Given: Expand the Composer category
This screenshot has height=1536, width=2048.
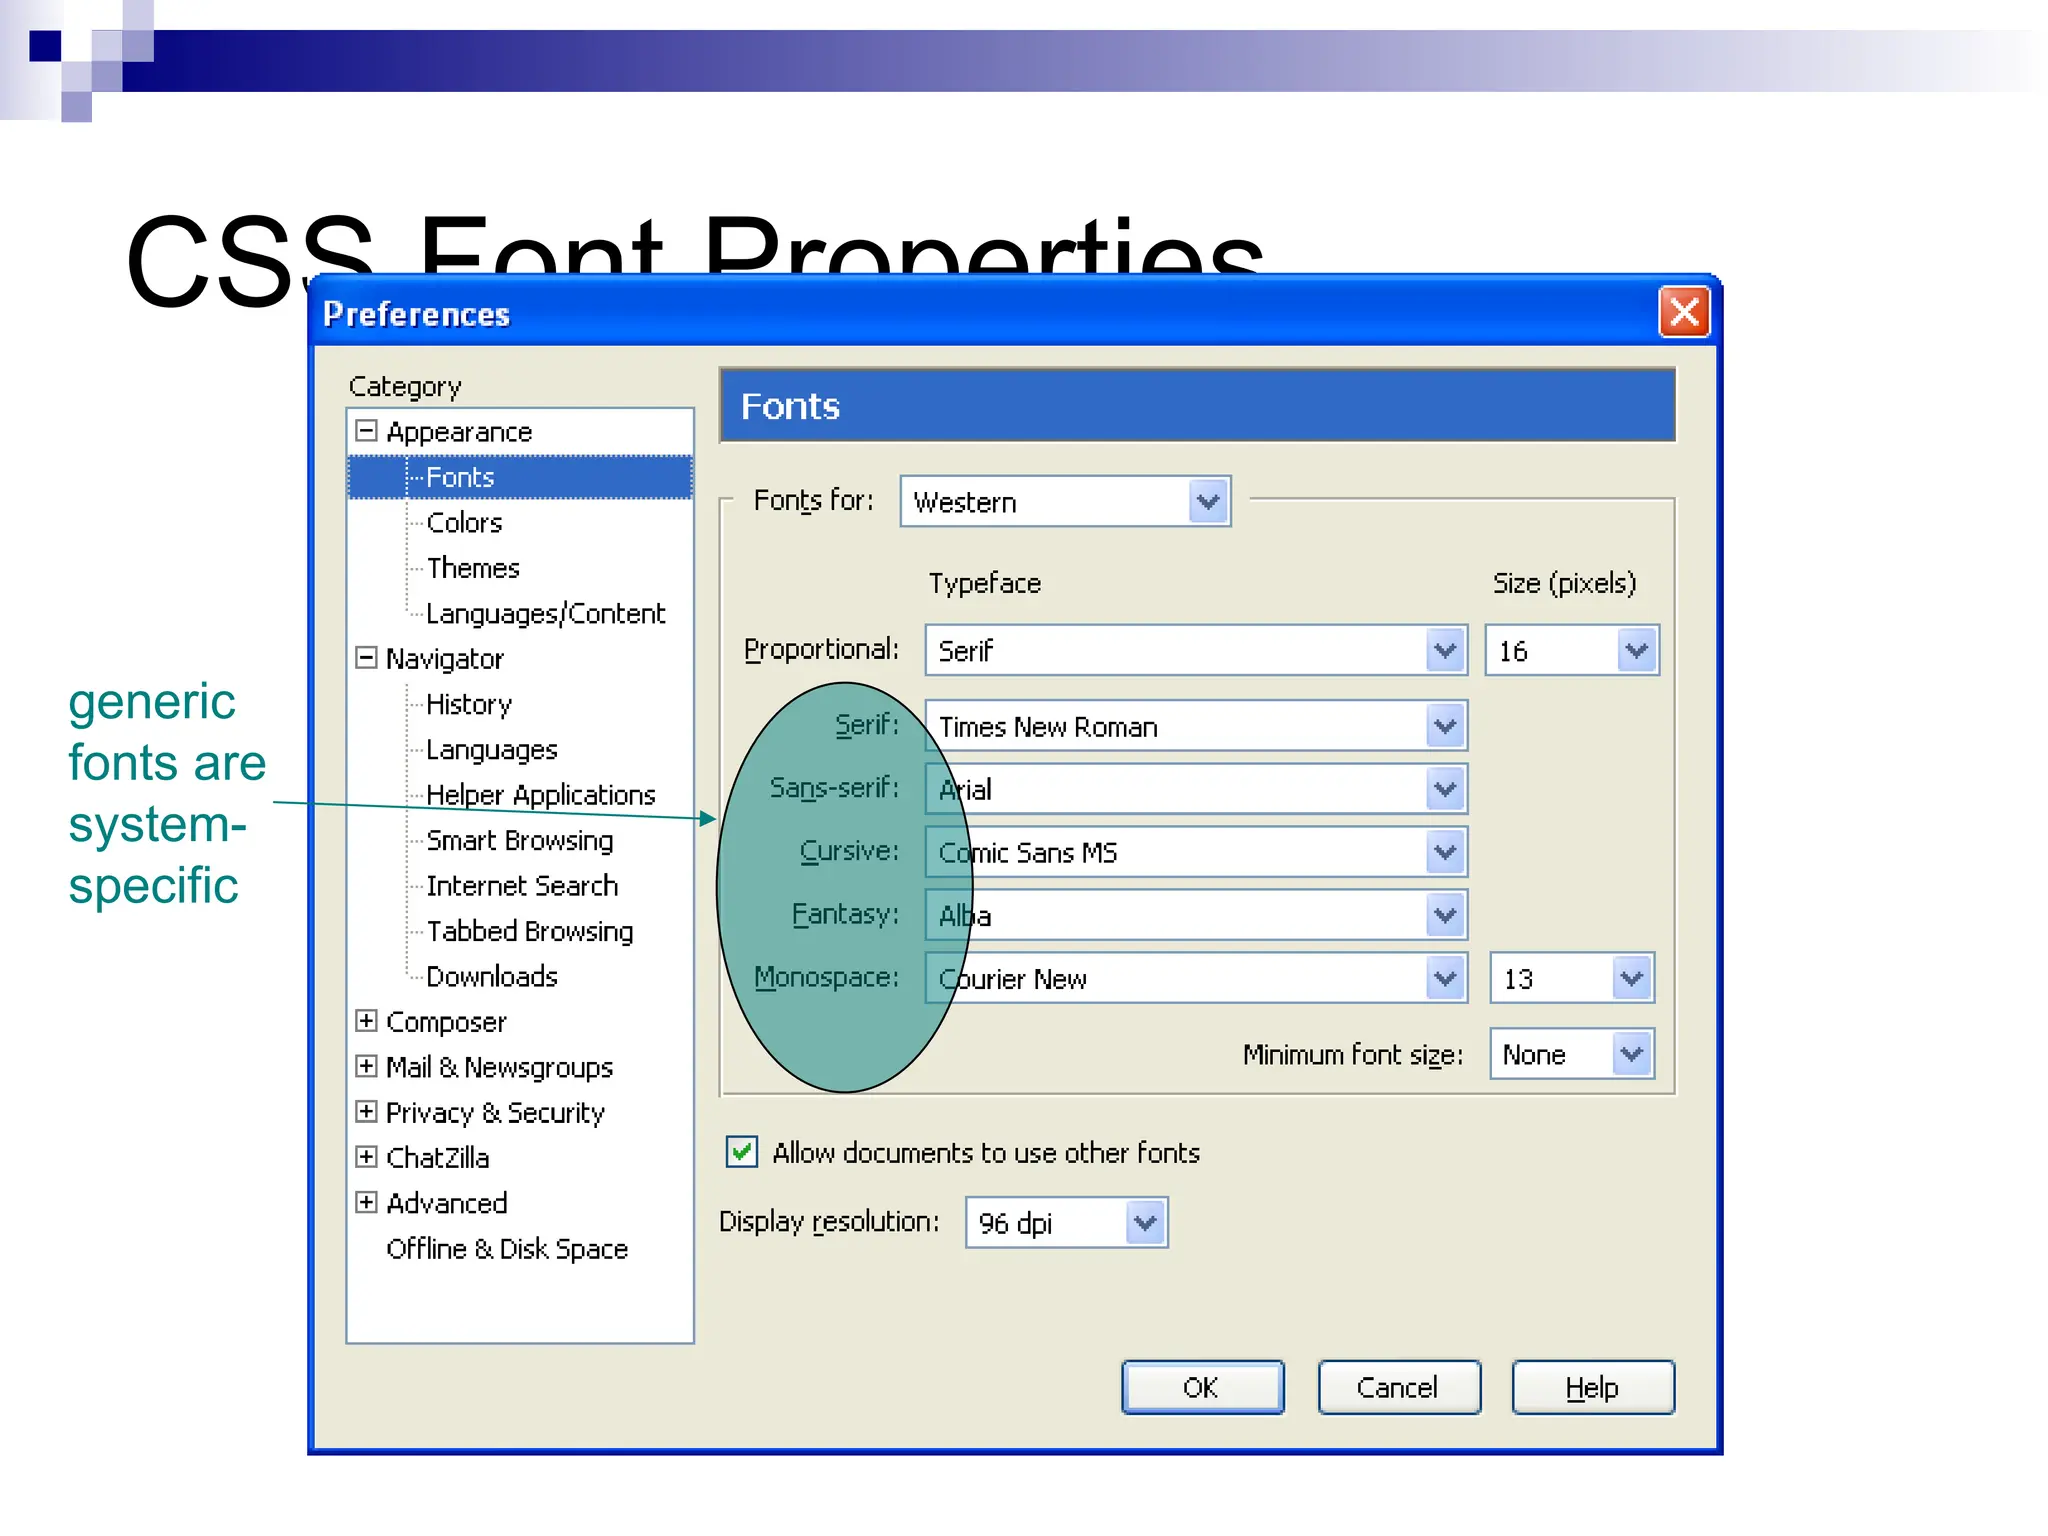Looking at the screenshot, I should tap(366, 1021).
